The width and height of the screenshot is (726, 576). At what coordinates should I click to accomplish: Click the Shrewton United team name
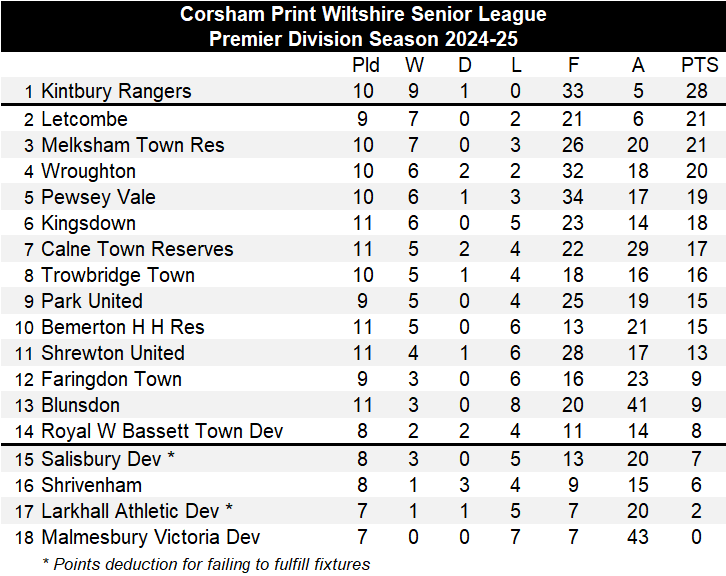(113, 353)
